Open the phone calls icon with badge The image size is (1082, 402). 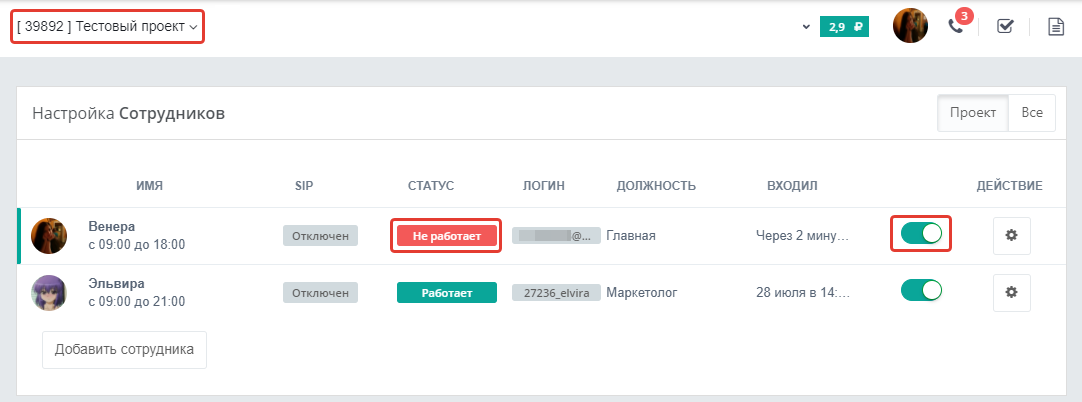(x=956, y=27)
